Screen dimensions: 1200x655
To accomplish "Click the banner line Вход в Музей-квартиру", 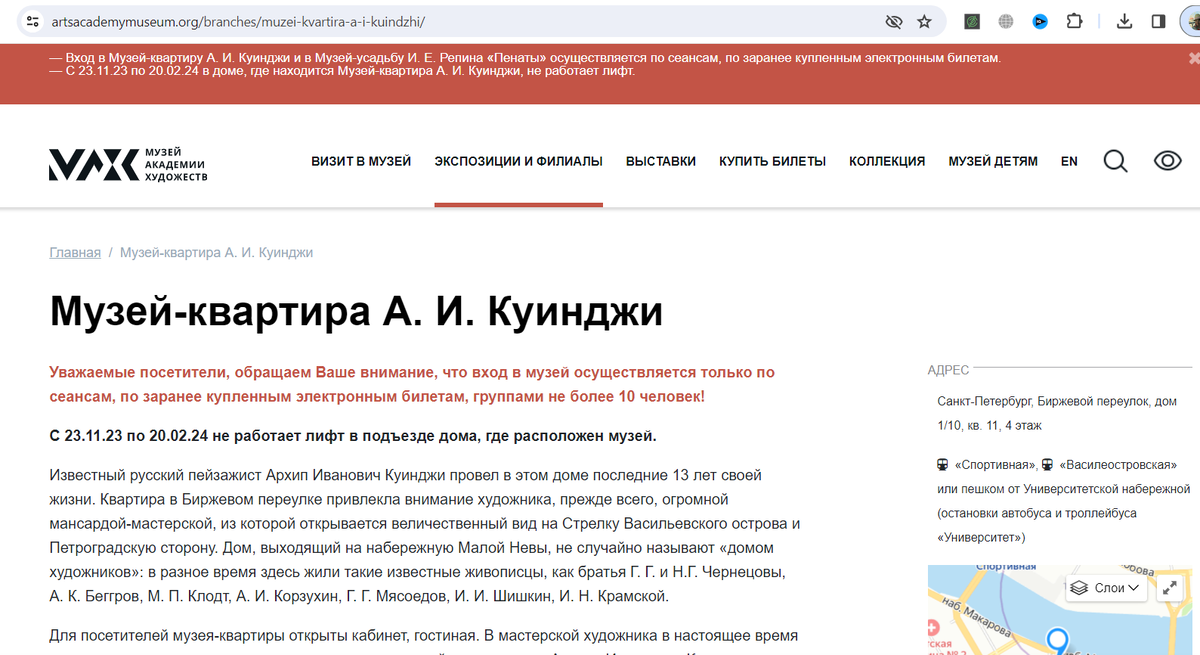I will [525, 58].
